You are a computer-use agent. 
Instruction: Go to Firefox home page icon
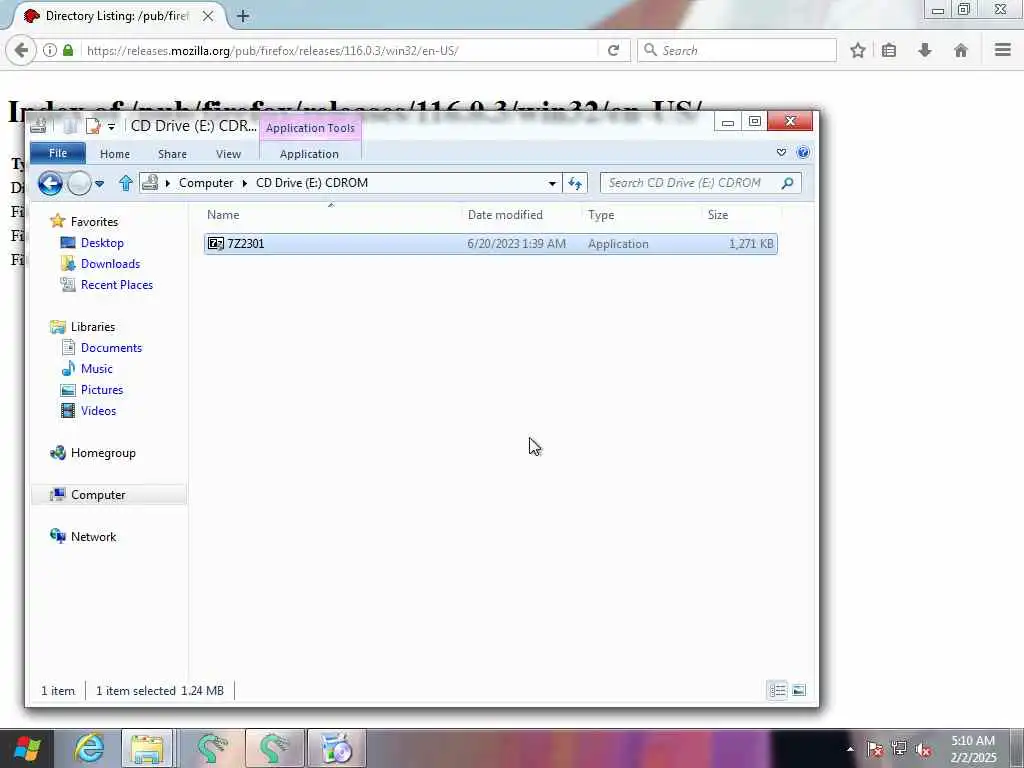961,50
